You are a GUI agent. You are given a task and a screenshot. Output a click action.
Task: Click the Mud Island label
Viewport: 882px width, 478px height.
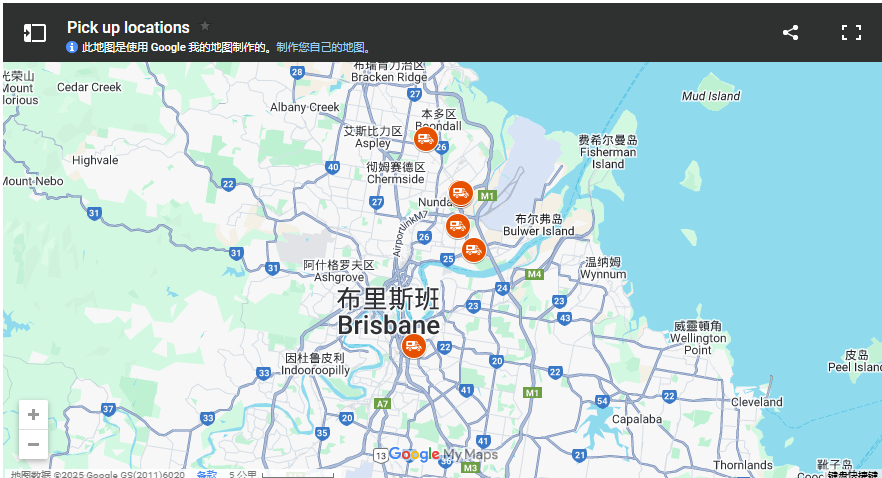tap(711, 96)
